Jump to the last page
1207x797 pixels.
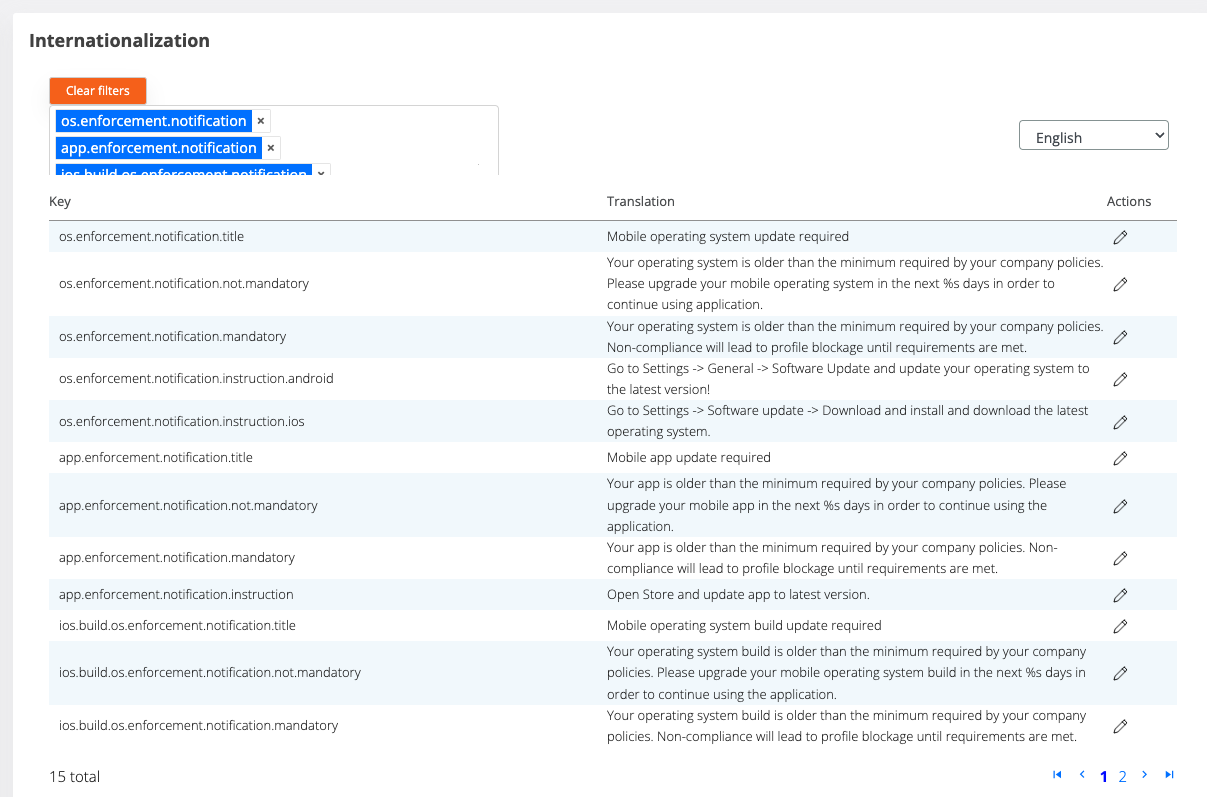pos(1169,775)
